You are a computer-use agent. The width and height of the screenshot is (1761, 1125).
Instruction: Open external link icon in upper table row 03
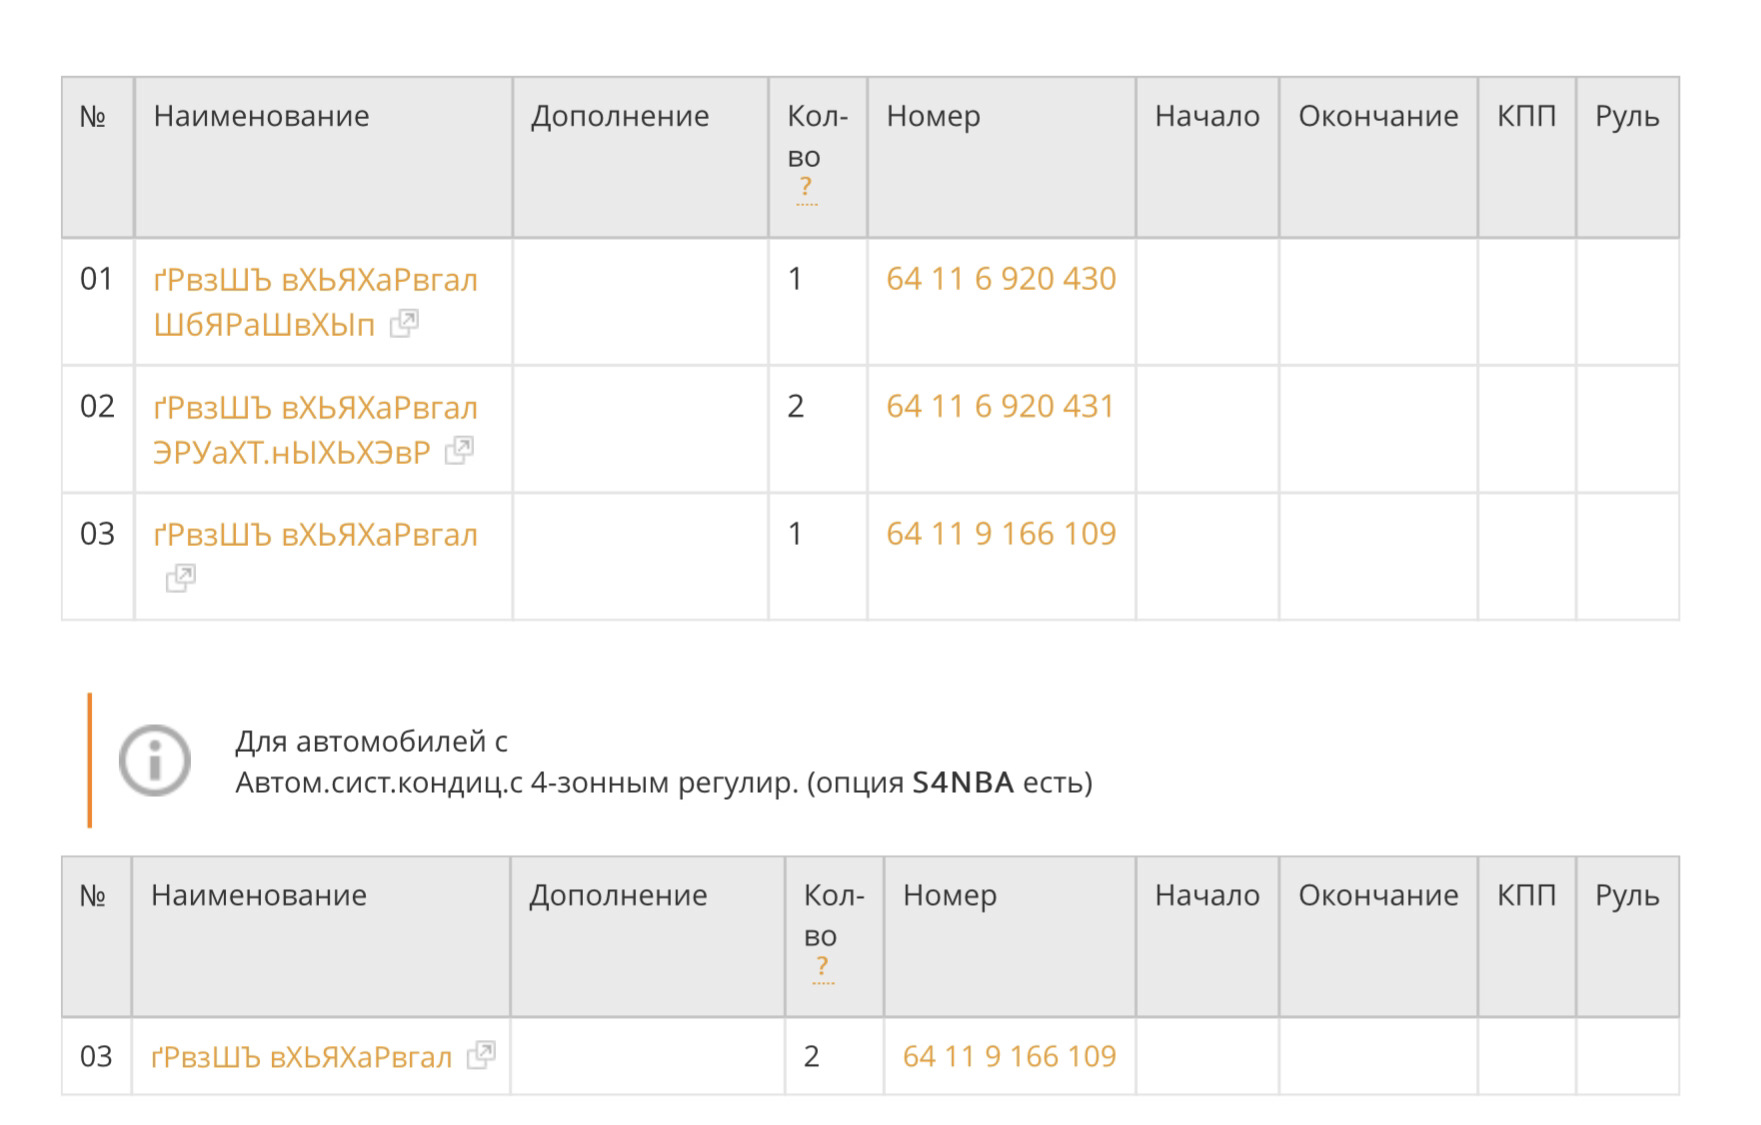pyautogui.click(x=181, y=578)
